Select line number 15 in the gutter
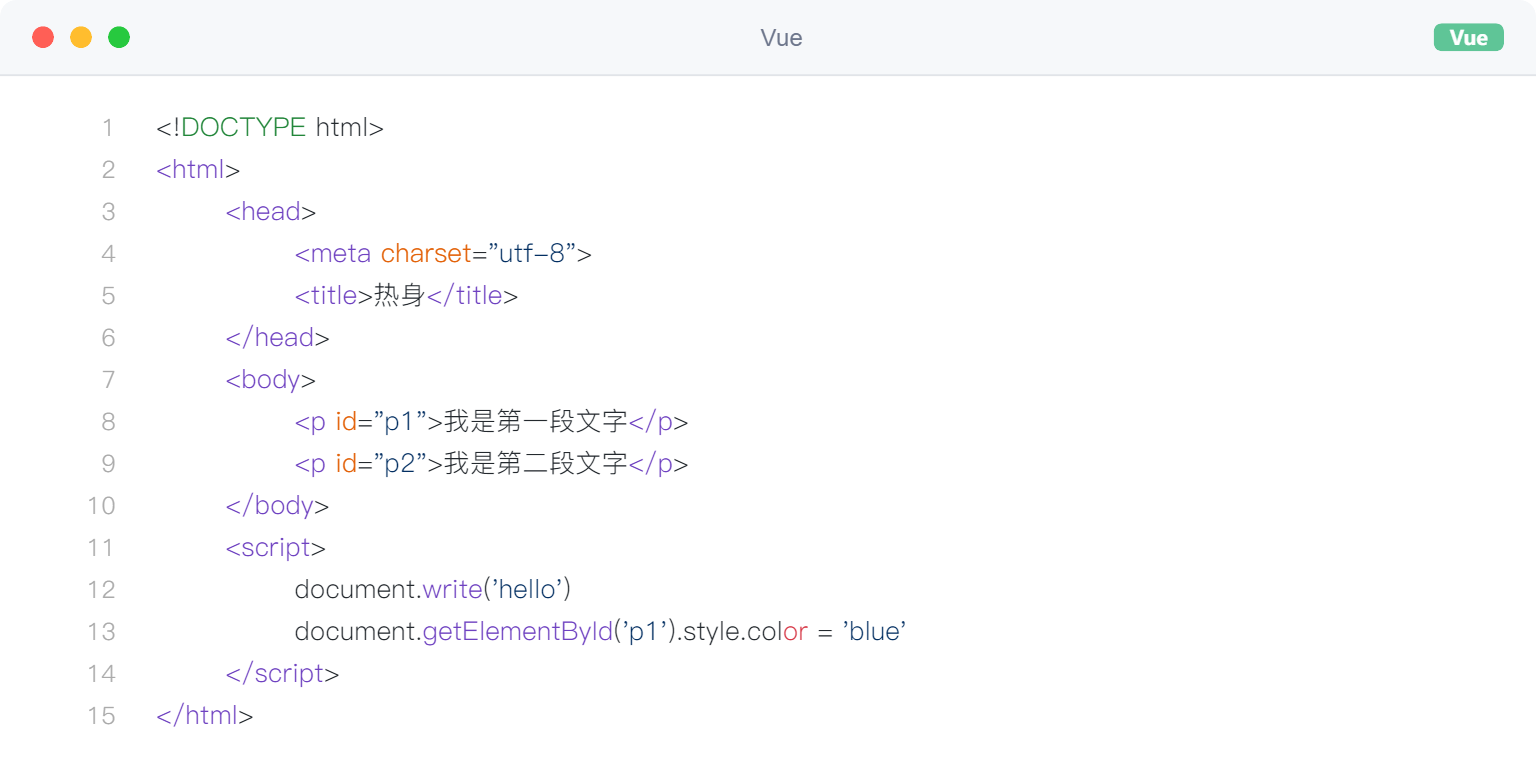This screenshot has width=1536, height=764. (x=102, y=716)
